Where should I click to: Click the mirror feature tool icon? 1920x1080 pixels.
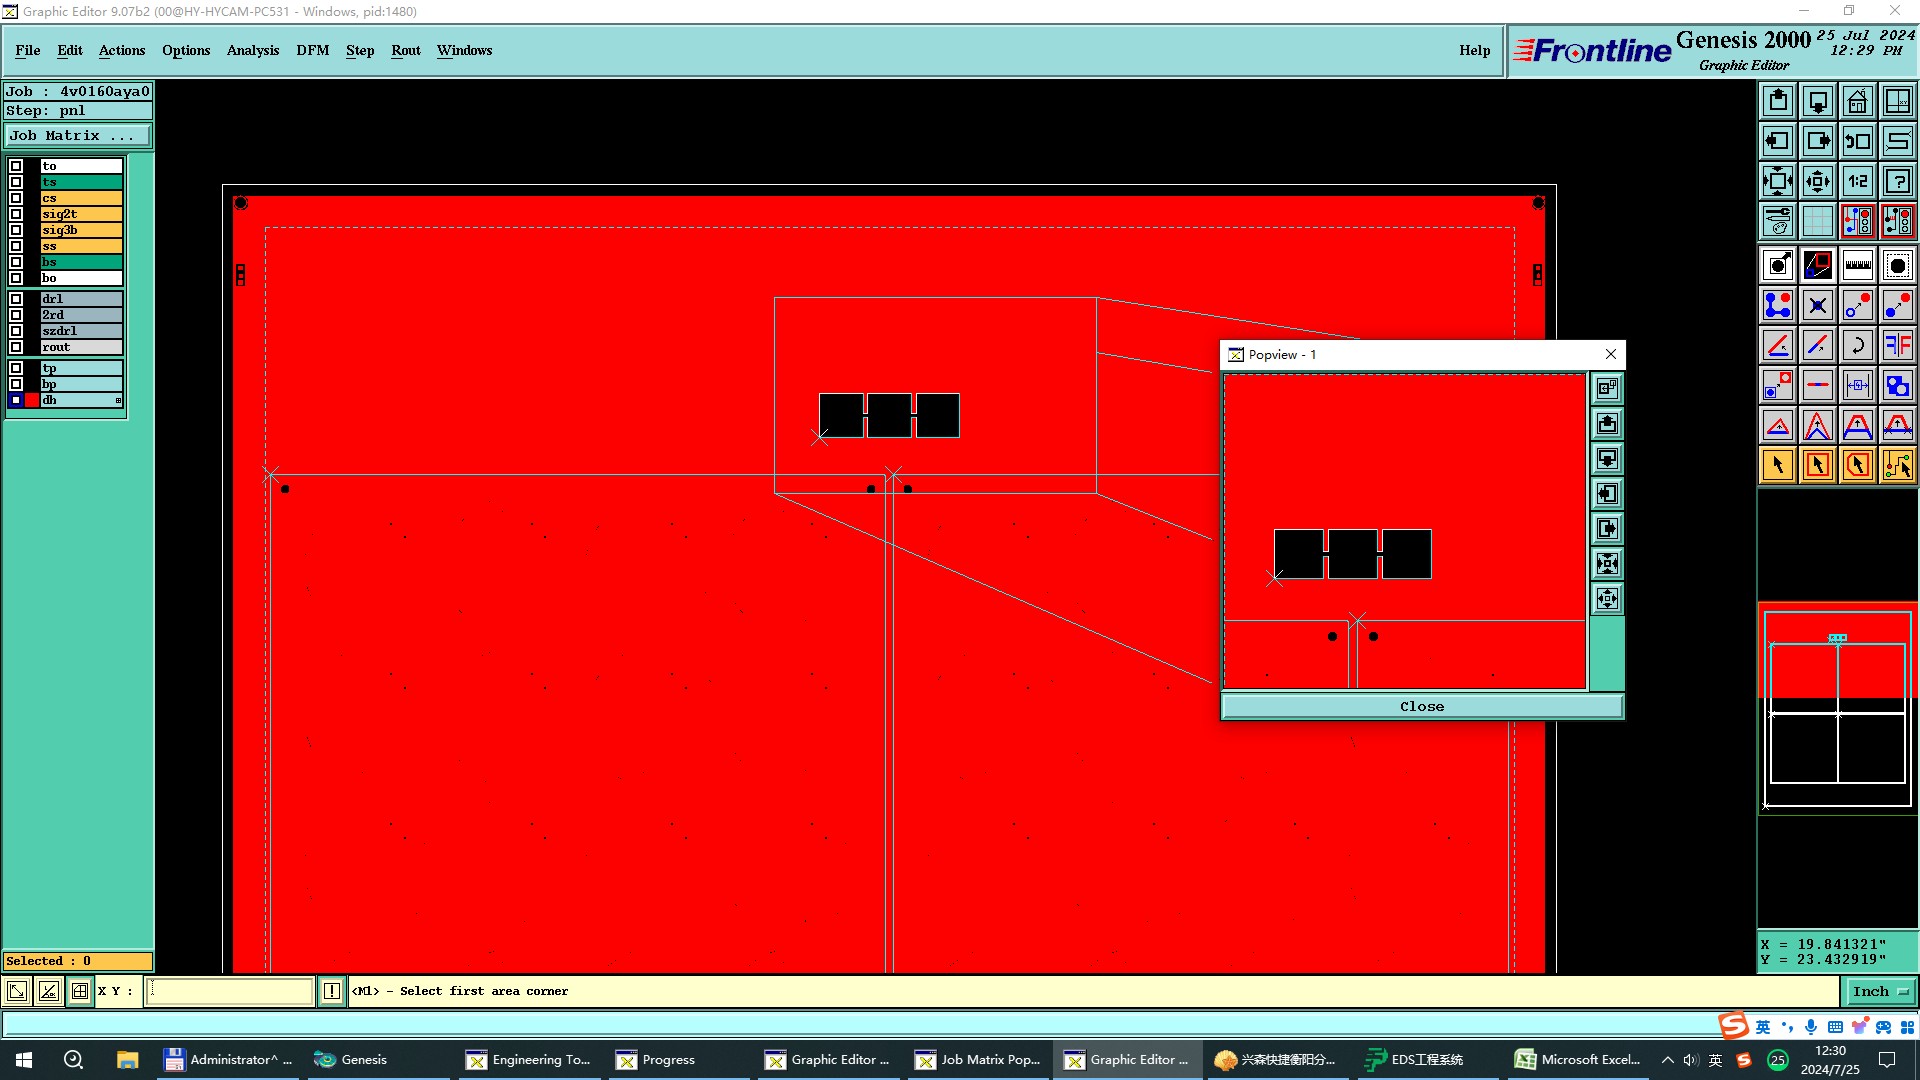click(1897, 345)
